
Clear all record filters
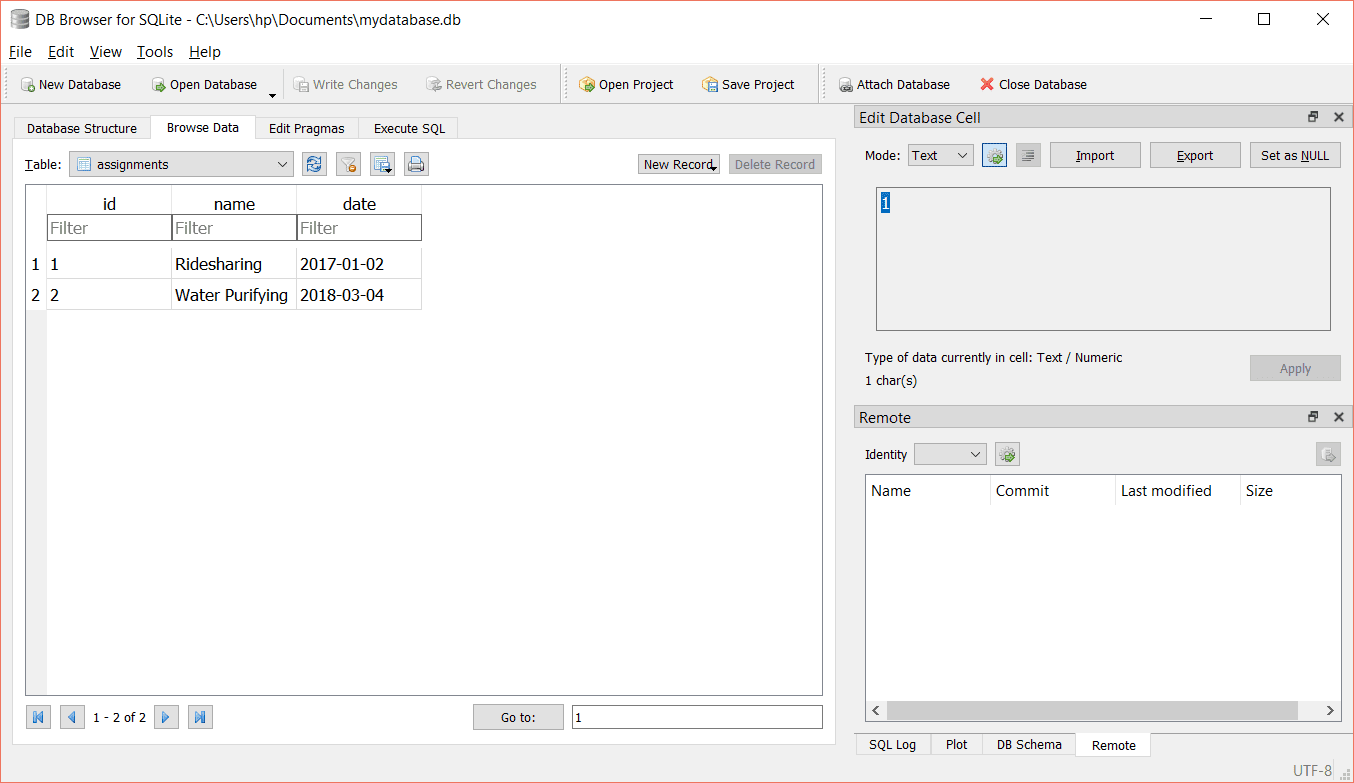(348, 163)
